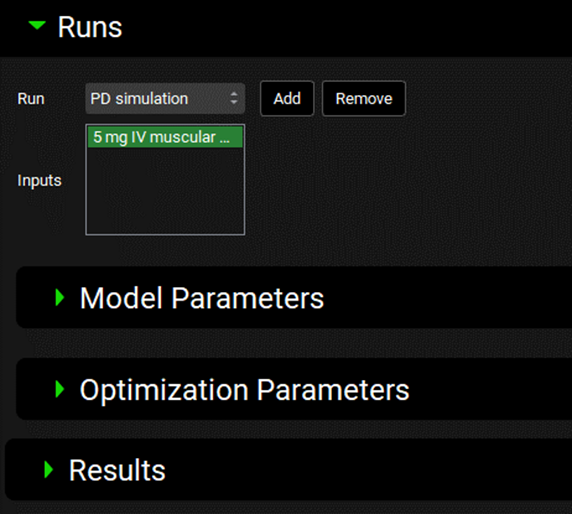Click the Inputs field label
Viewport: 572px width, 514px height.
click(39, 181)
